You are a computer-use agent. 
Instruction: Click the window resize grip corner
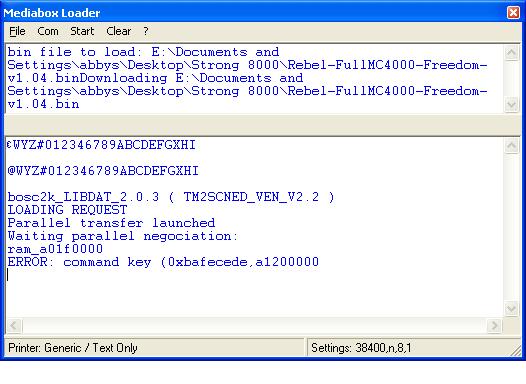515,350
